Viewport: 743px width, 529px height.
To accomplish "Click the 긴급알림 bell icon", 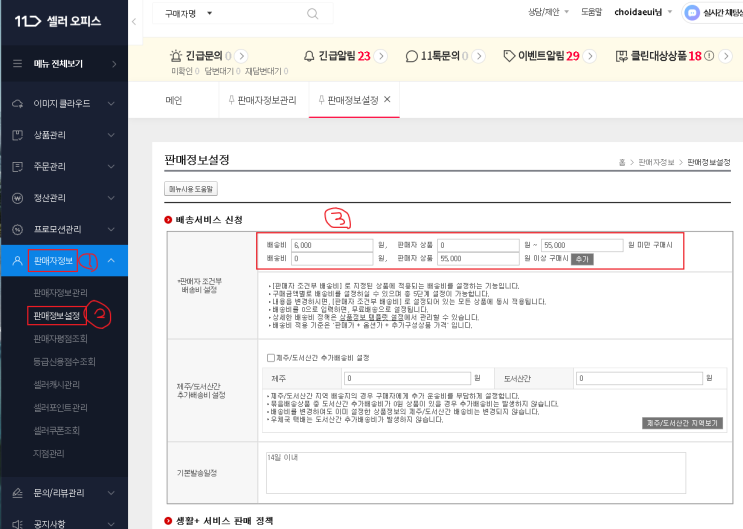I will (x=309, y=56).
